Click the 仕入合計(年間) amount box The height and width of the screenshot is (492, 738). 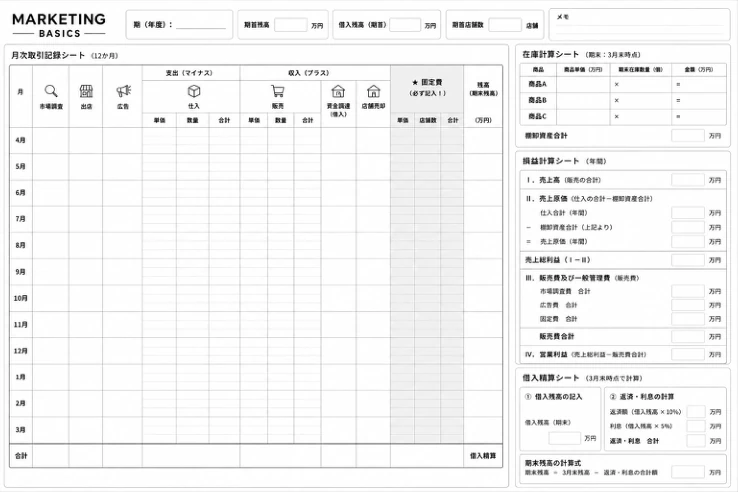click(x=688, y=213)
